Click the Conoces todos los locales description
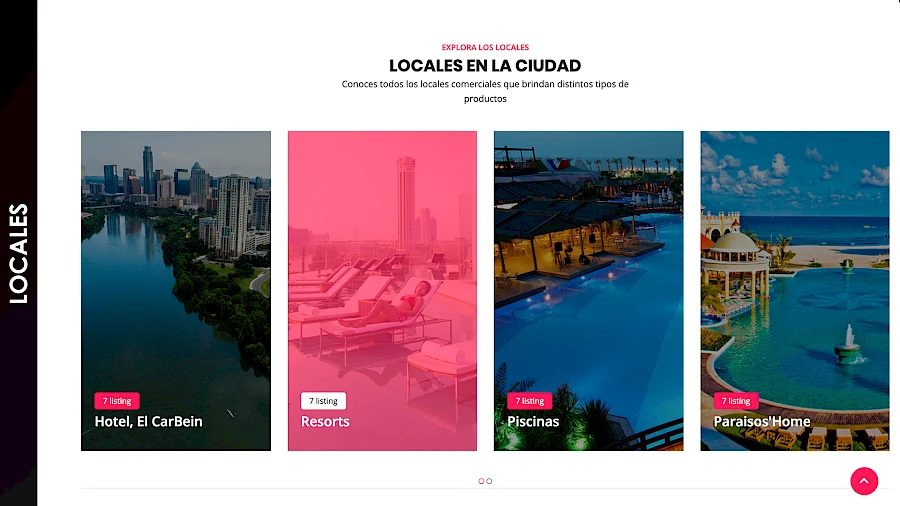The image size is (900, 506). coord(485,91)
